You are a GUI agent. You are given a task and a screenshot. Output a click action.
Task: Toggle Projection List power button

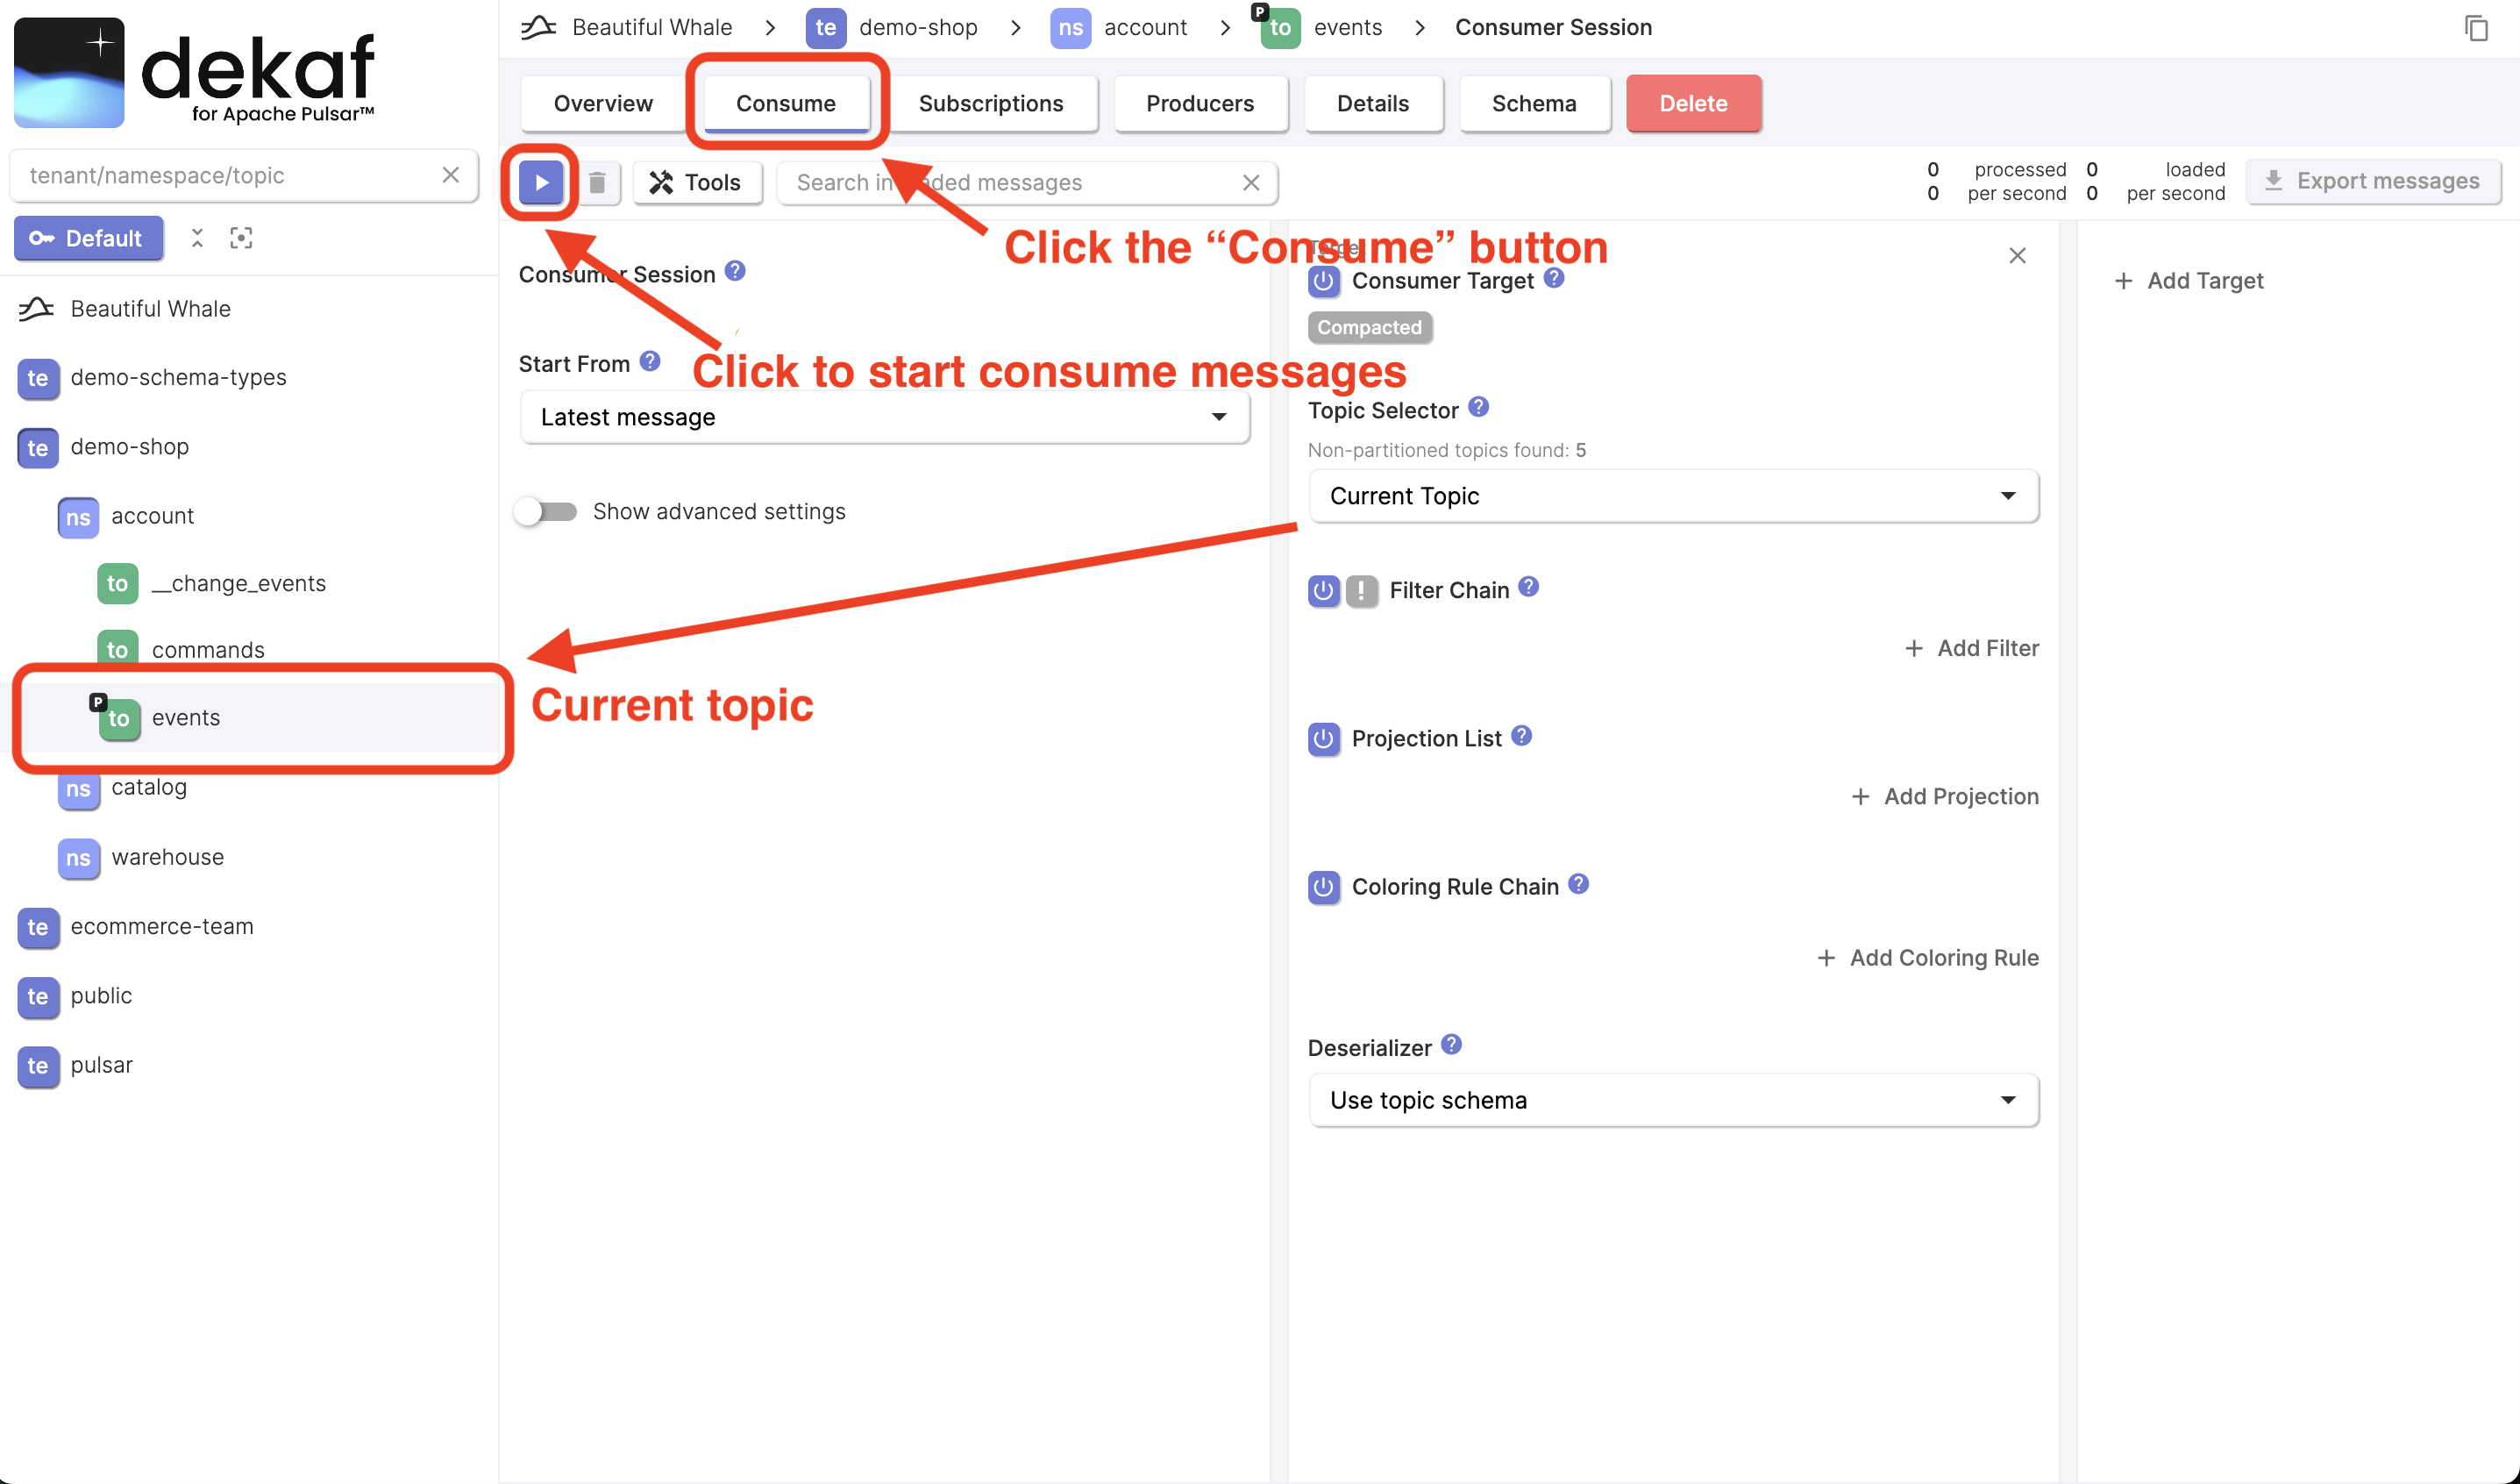(x=1324, y=739)
